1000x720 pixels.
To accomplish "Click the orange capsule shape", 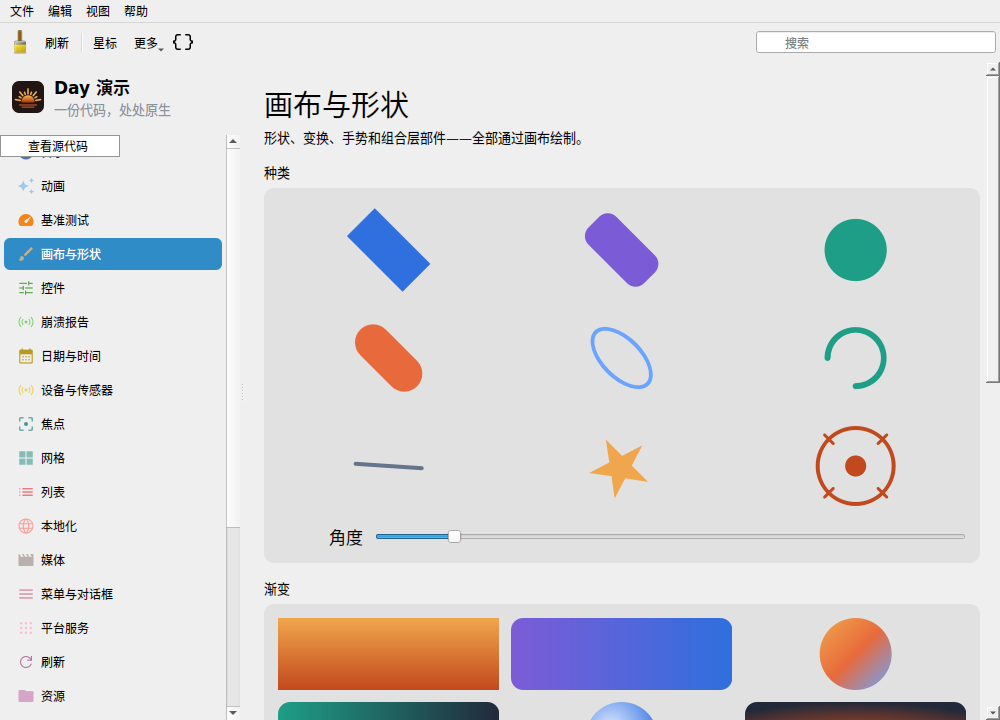I will (388, 358).
